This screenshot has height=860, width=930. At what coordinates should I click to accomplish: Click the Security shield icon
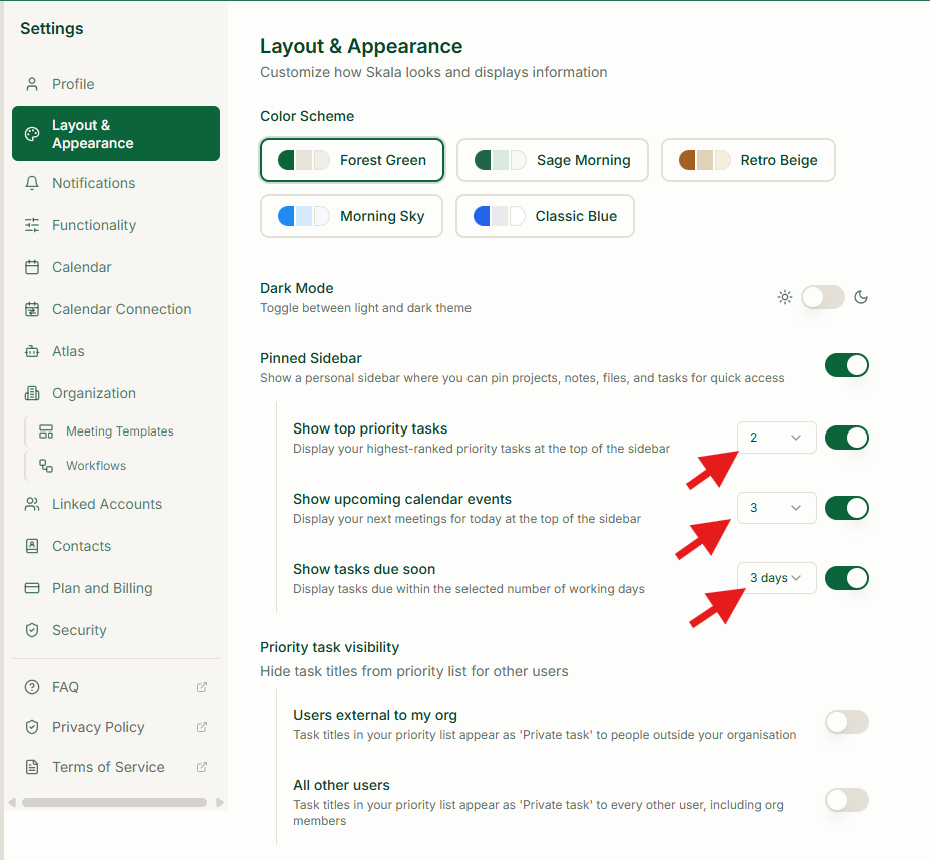[x=32, y=630]
